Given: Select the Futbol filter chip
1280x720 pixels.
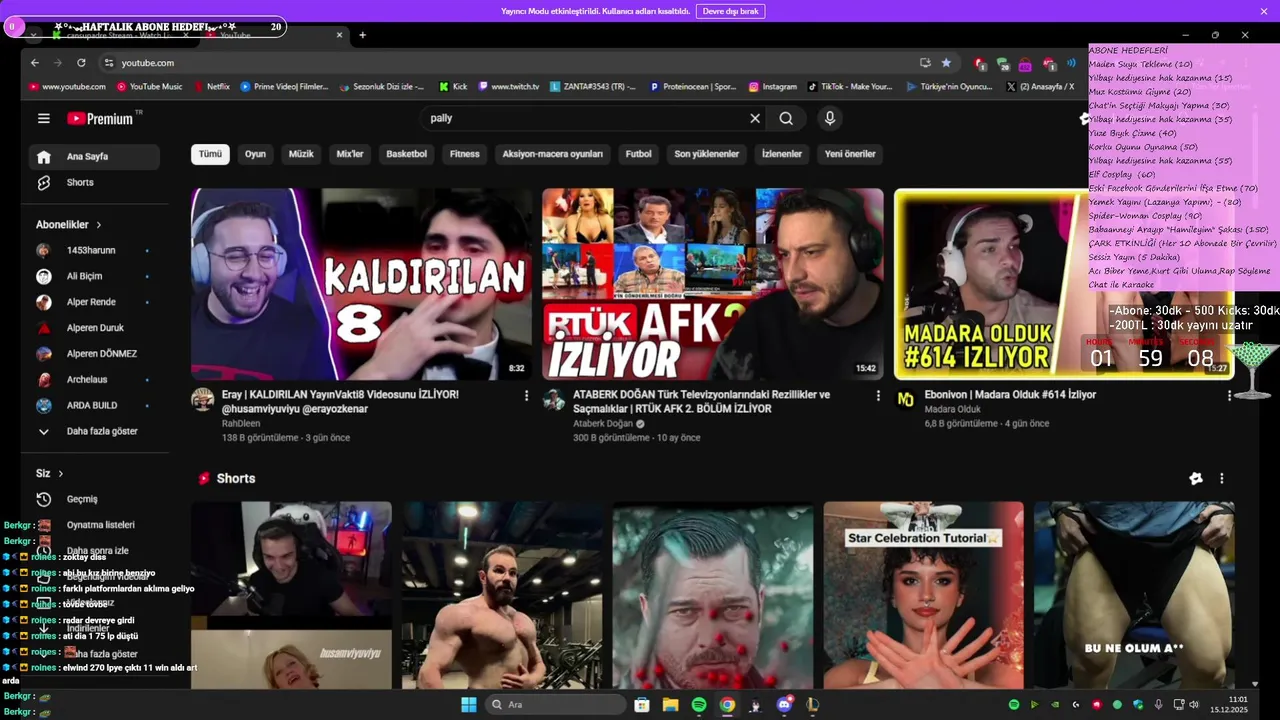Looking at the screenshot, I should pos(638,154).
